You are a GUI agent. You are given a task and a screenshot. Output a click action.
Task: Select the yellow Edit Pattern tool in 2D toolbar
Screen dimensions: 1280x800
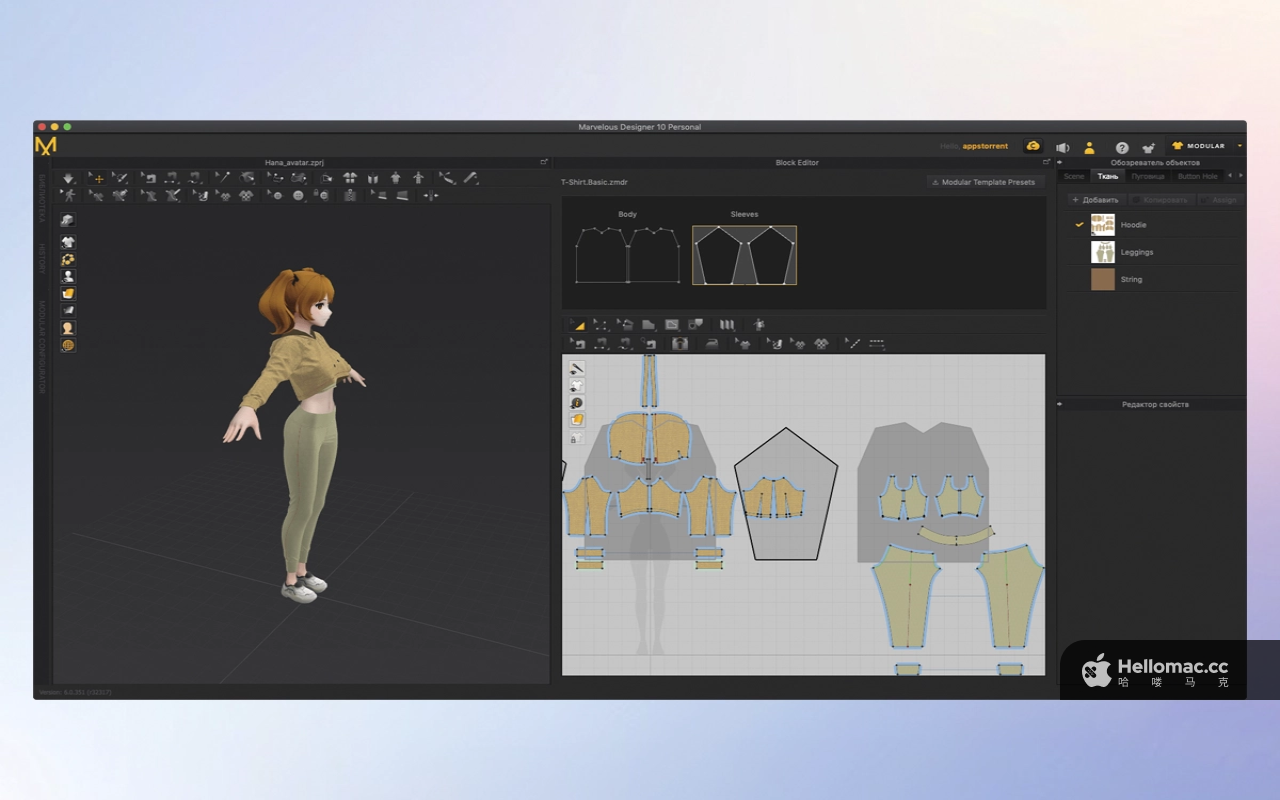pyautogui.click(x=579, y=324)
